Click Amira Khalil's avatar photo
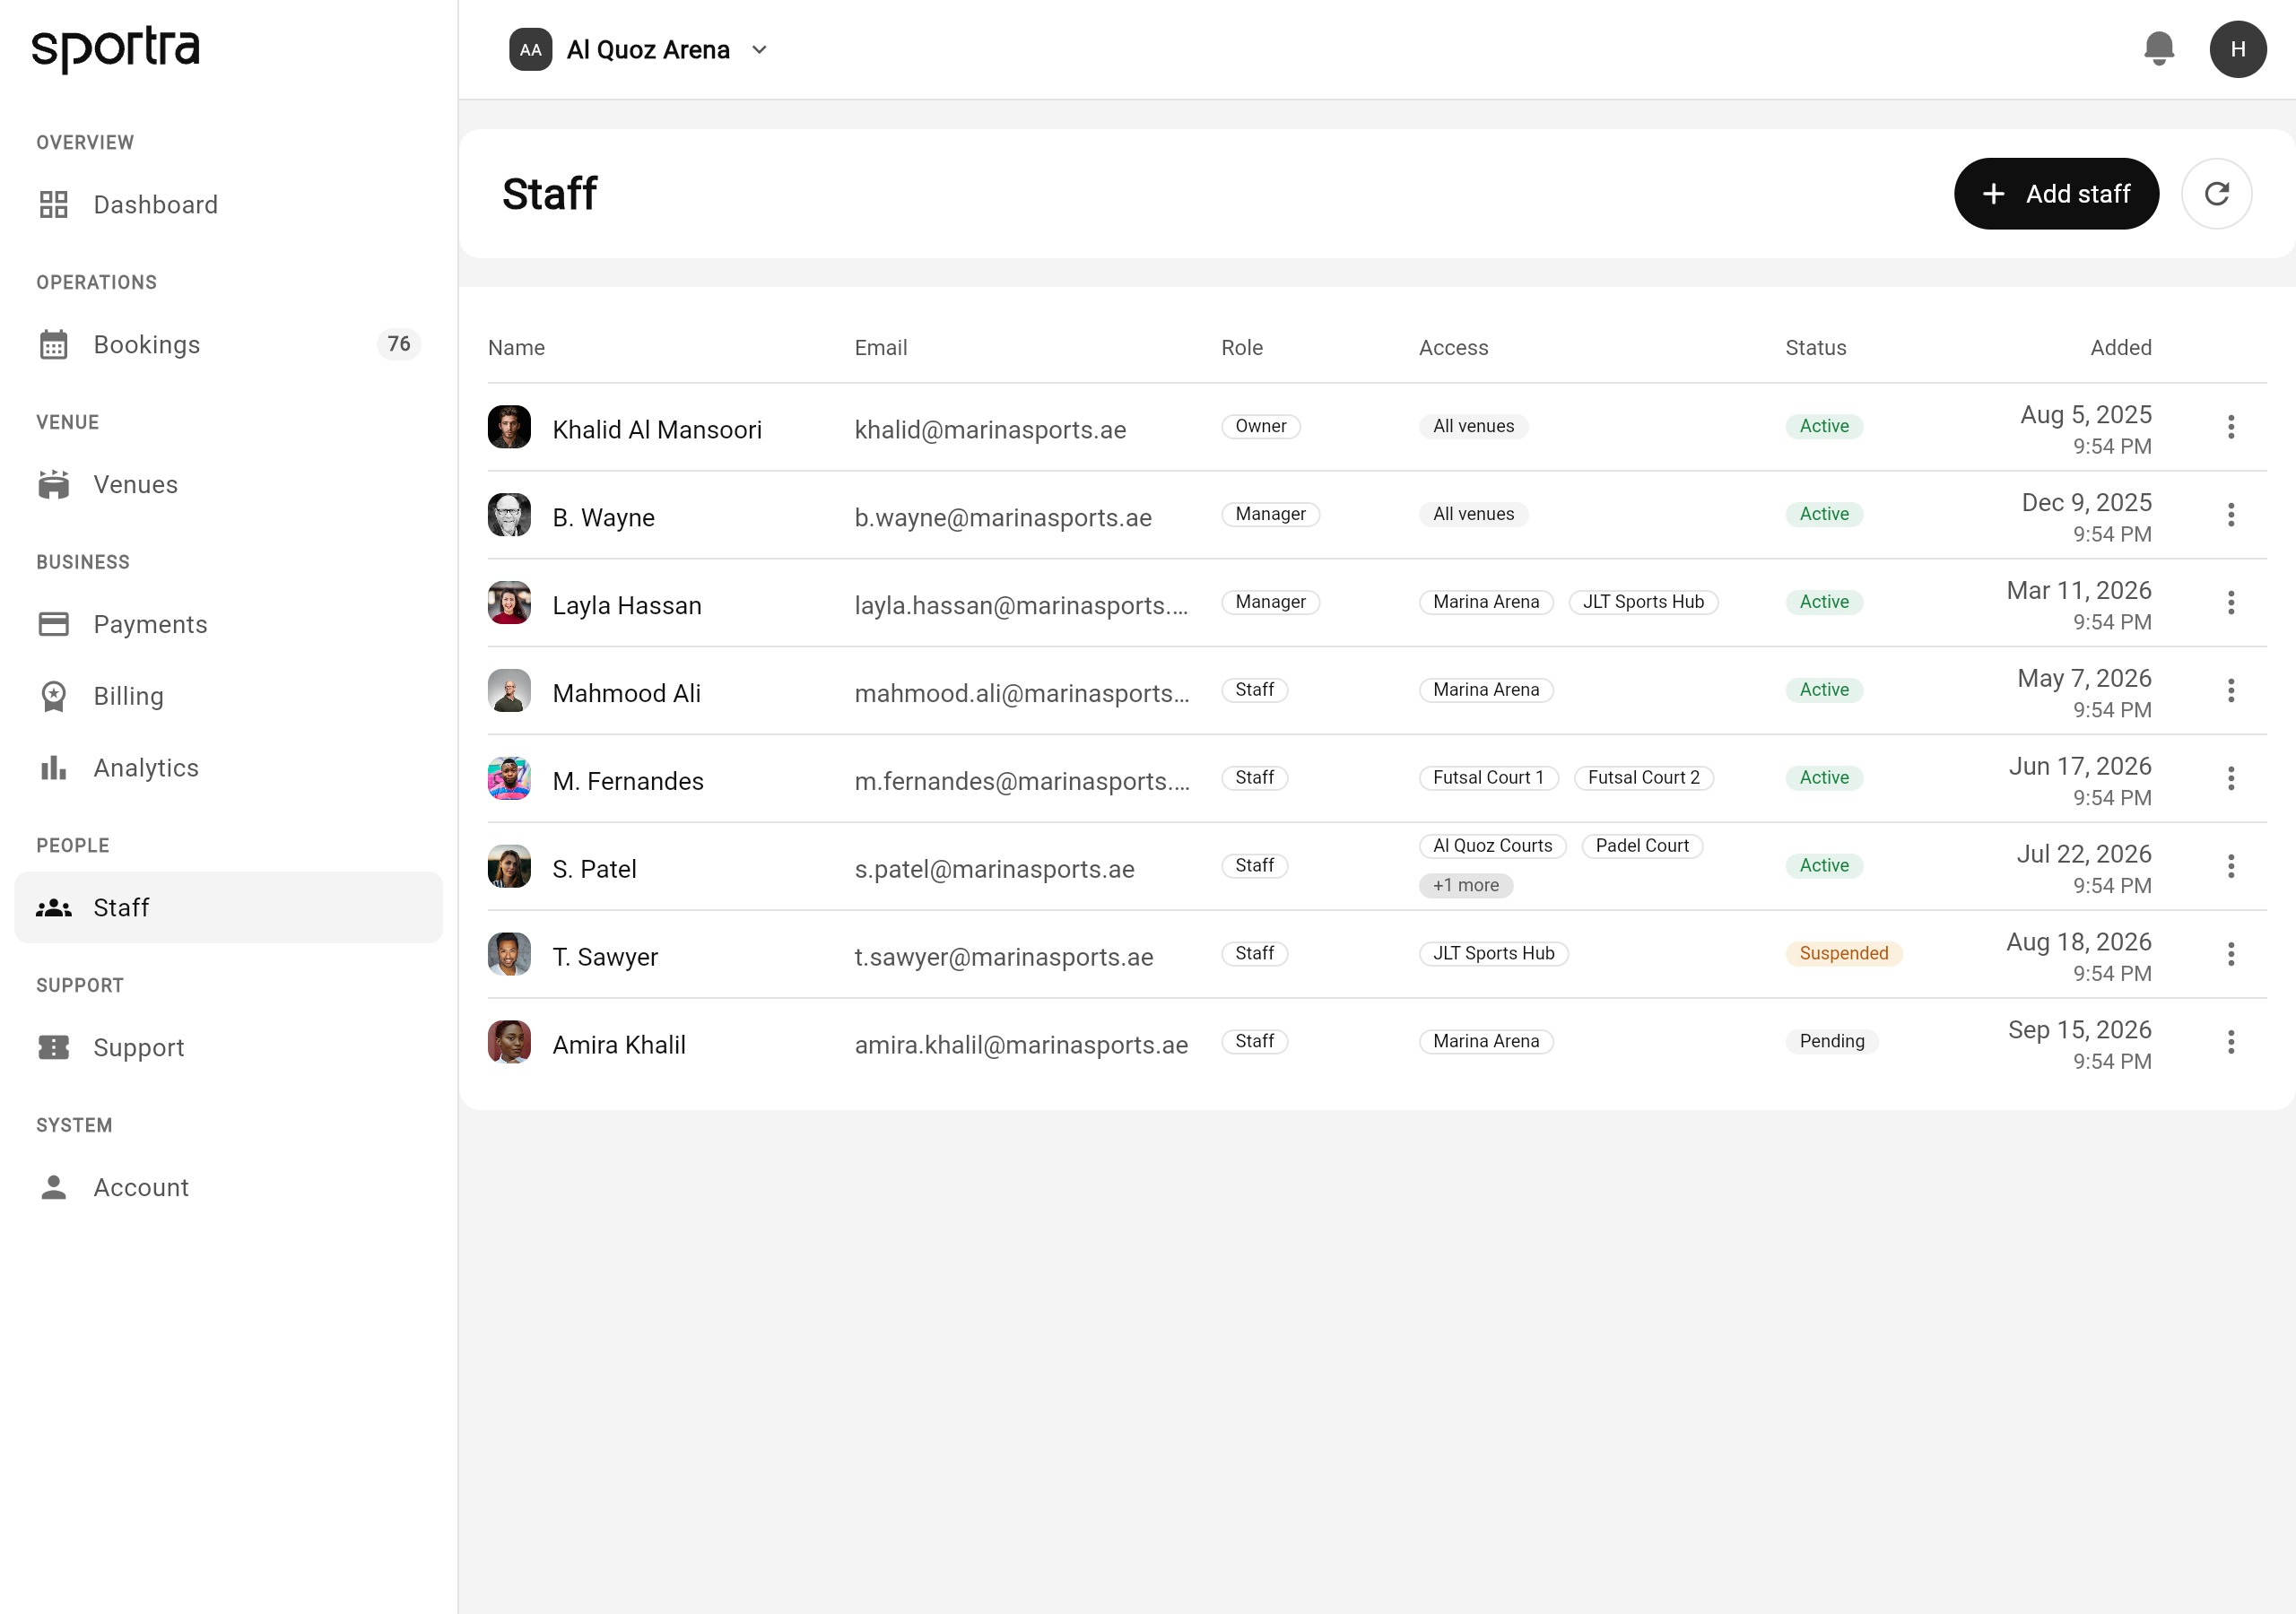The image size is (2296, 1614). [509, 1043]
